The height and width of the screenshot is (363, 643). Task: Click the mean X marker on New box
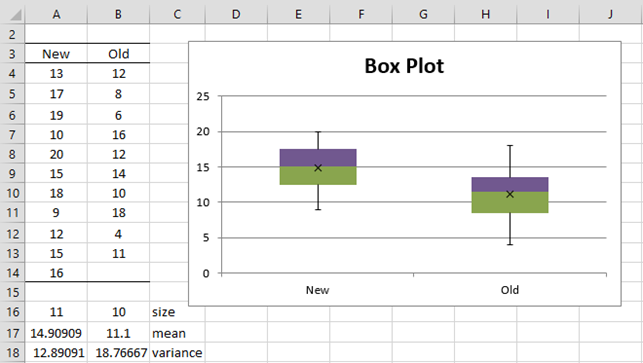click(x=318, y=168)
